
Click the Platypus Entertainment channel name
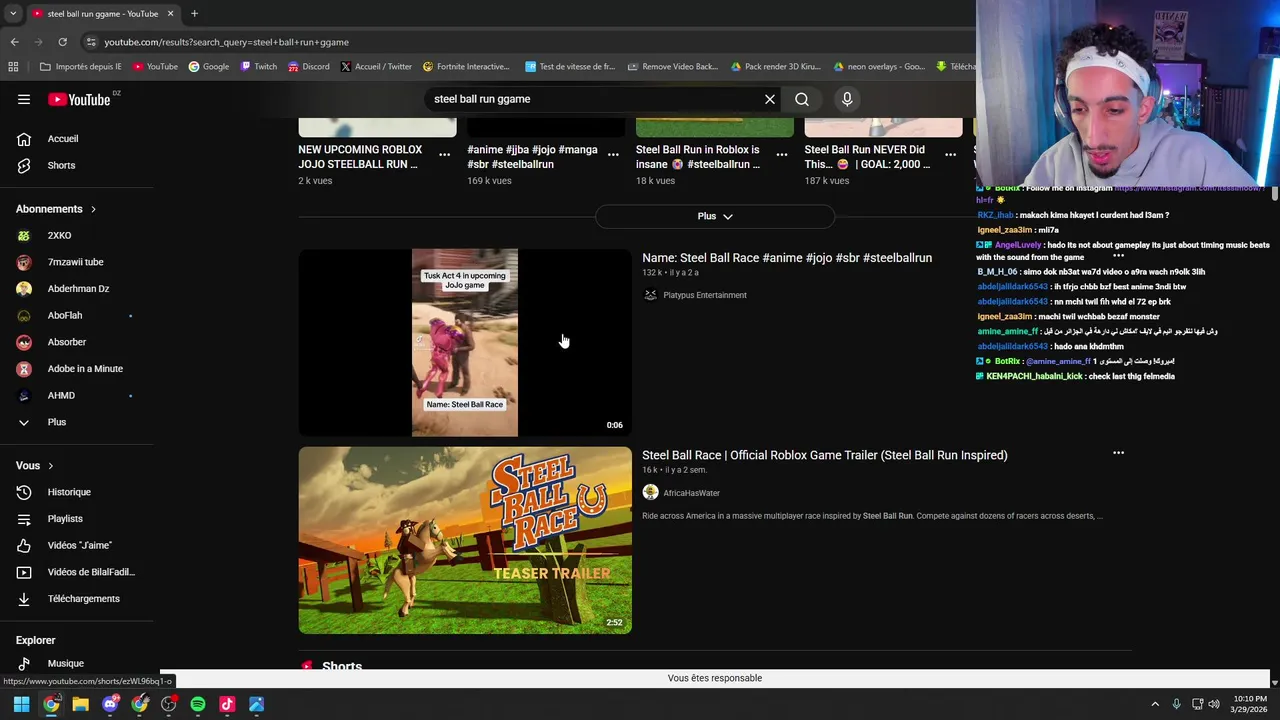pos(705,295)
